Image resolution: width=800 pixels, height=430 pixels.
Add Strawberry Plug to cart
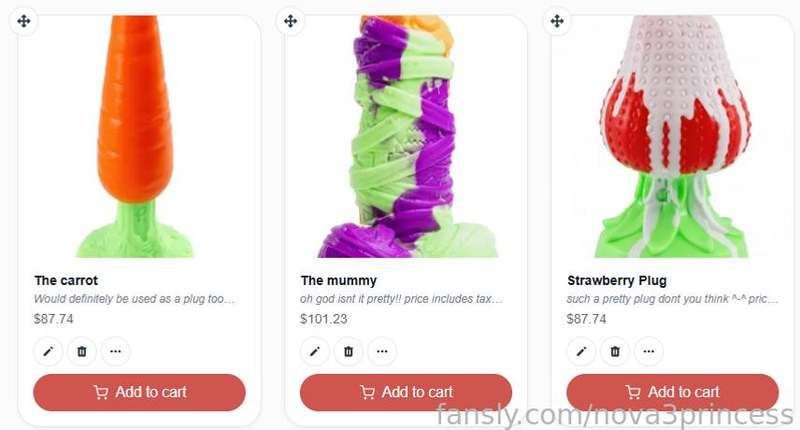tap(672, 392)
